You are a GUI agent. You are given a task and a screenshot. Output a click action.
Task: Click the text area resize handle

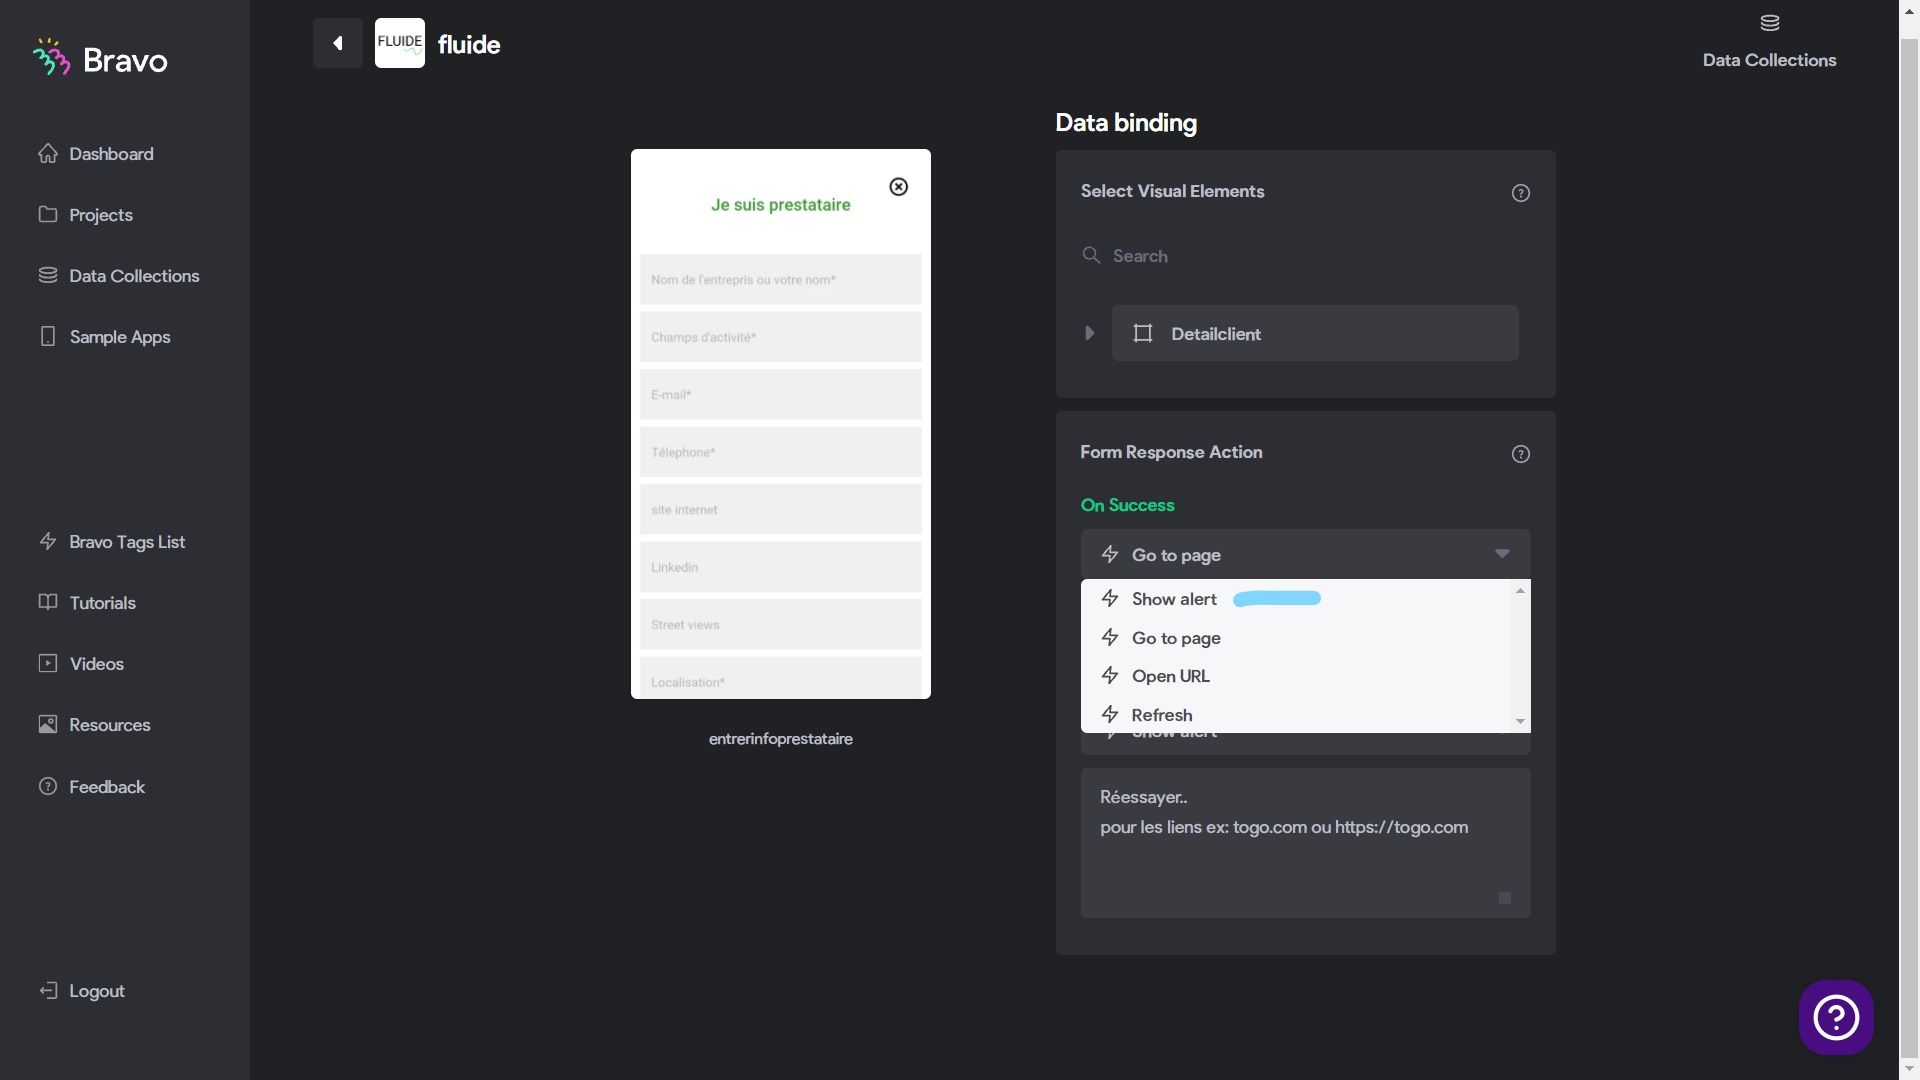coord(1504,898)
